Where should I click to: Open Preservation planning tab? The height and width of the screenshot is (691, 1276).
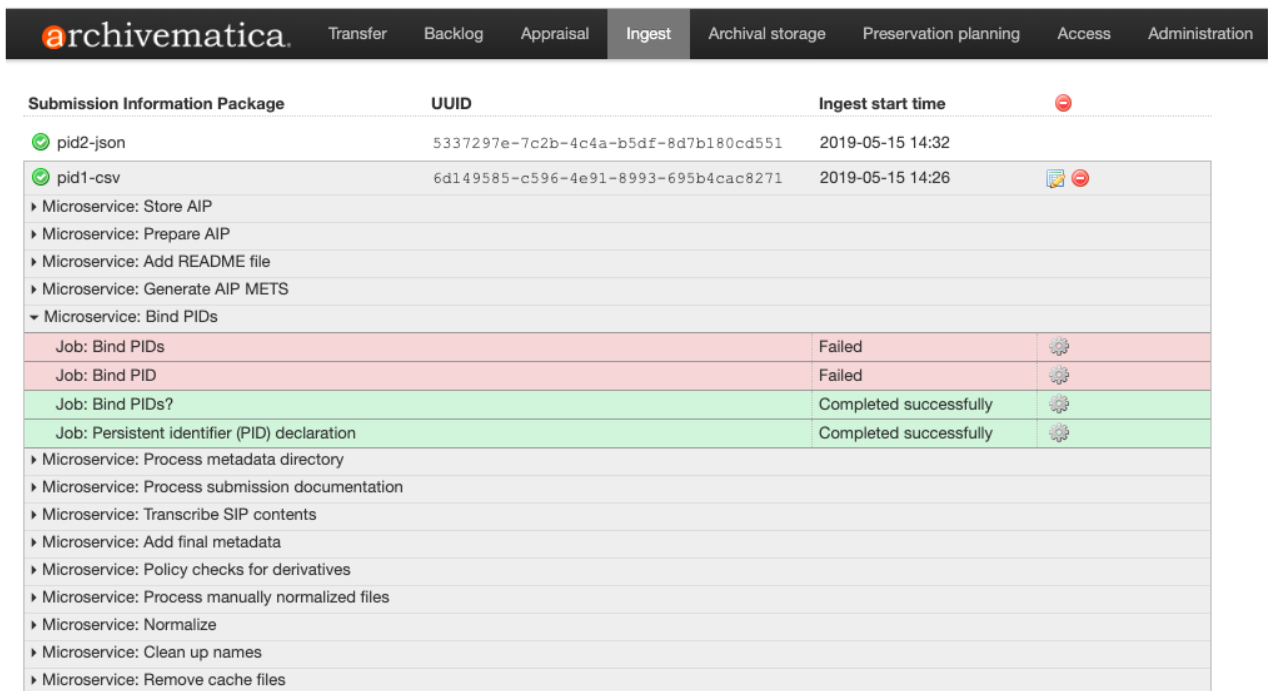941,34
